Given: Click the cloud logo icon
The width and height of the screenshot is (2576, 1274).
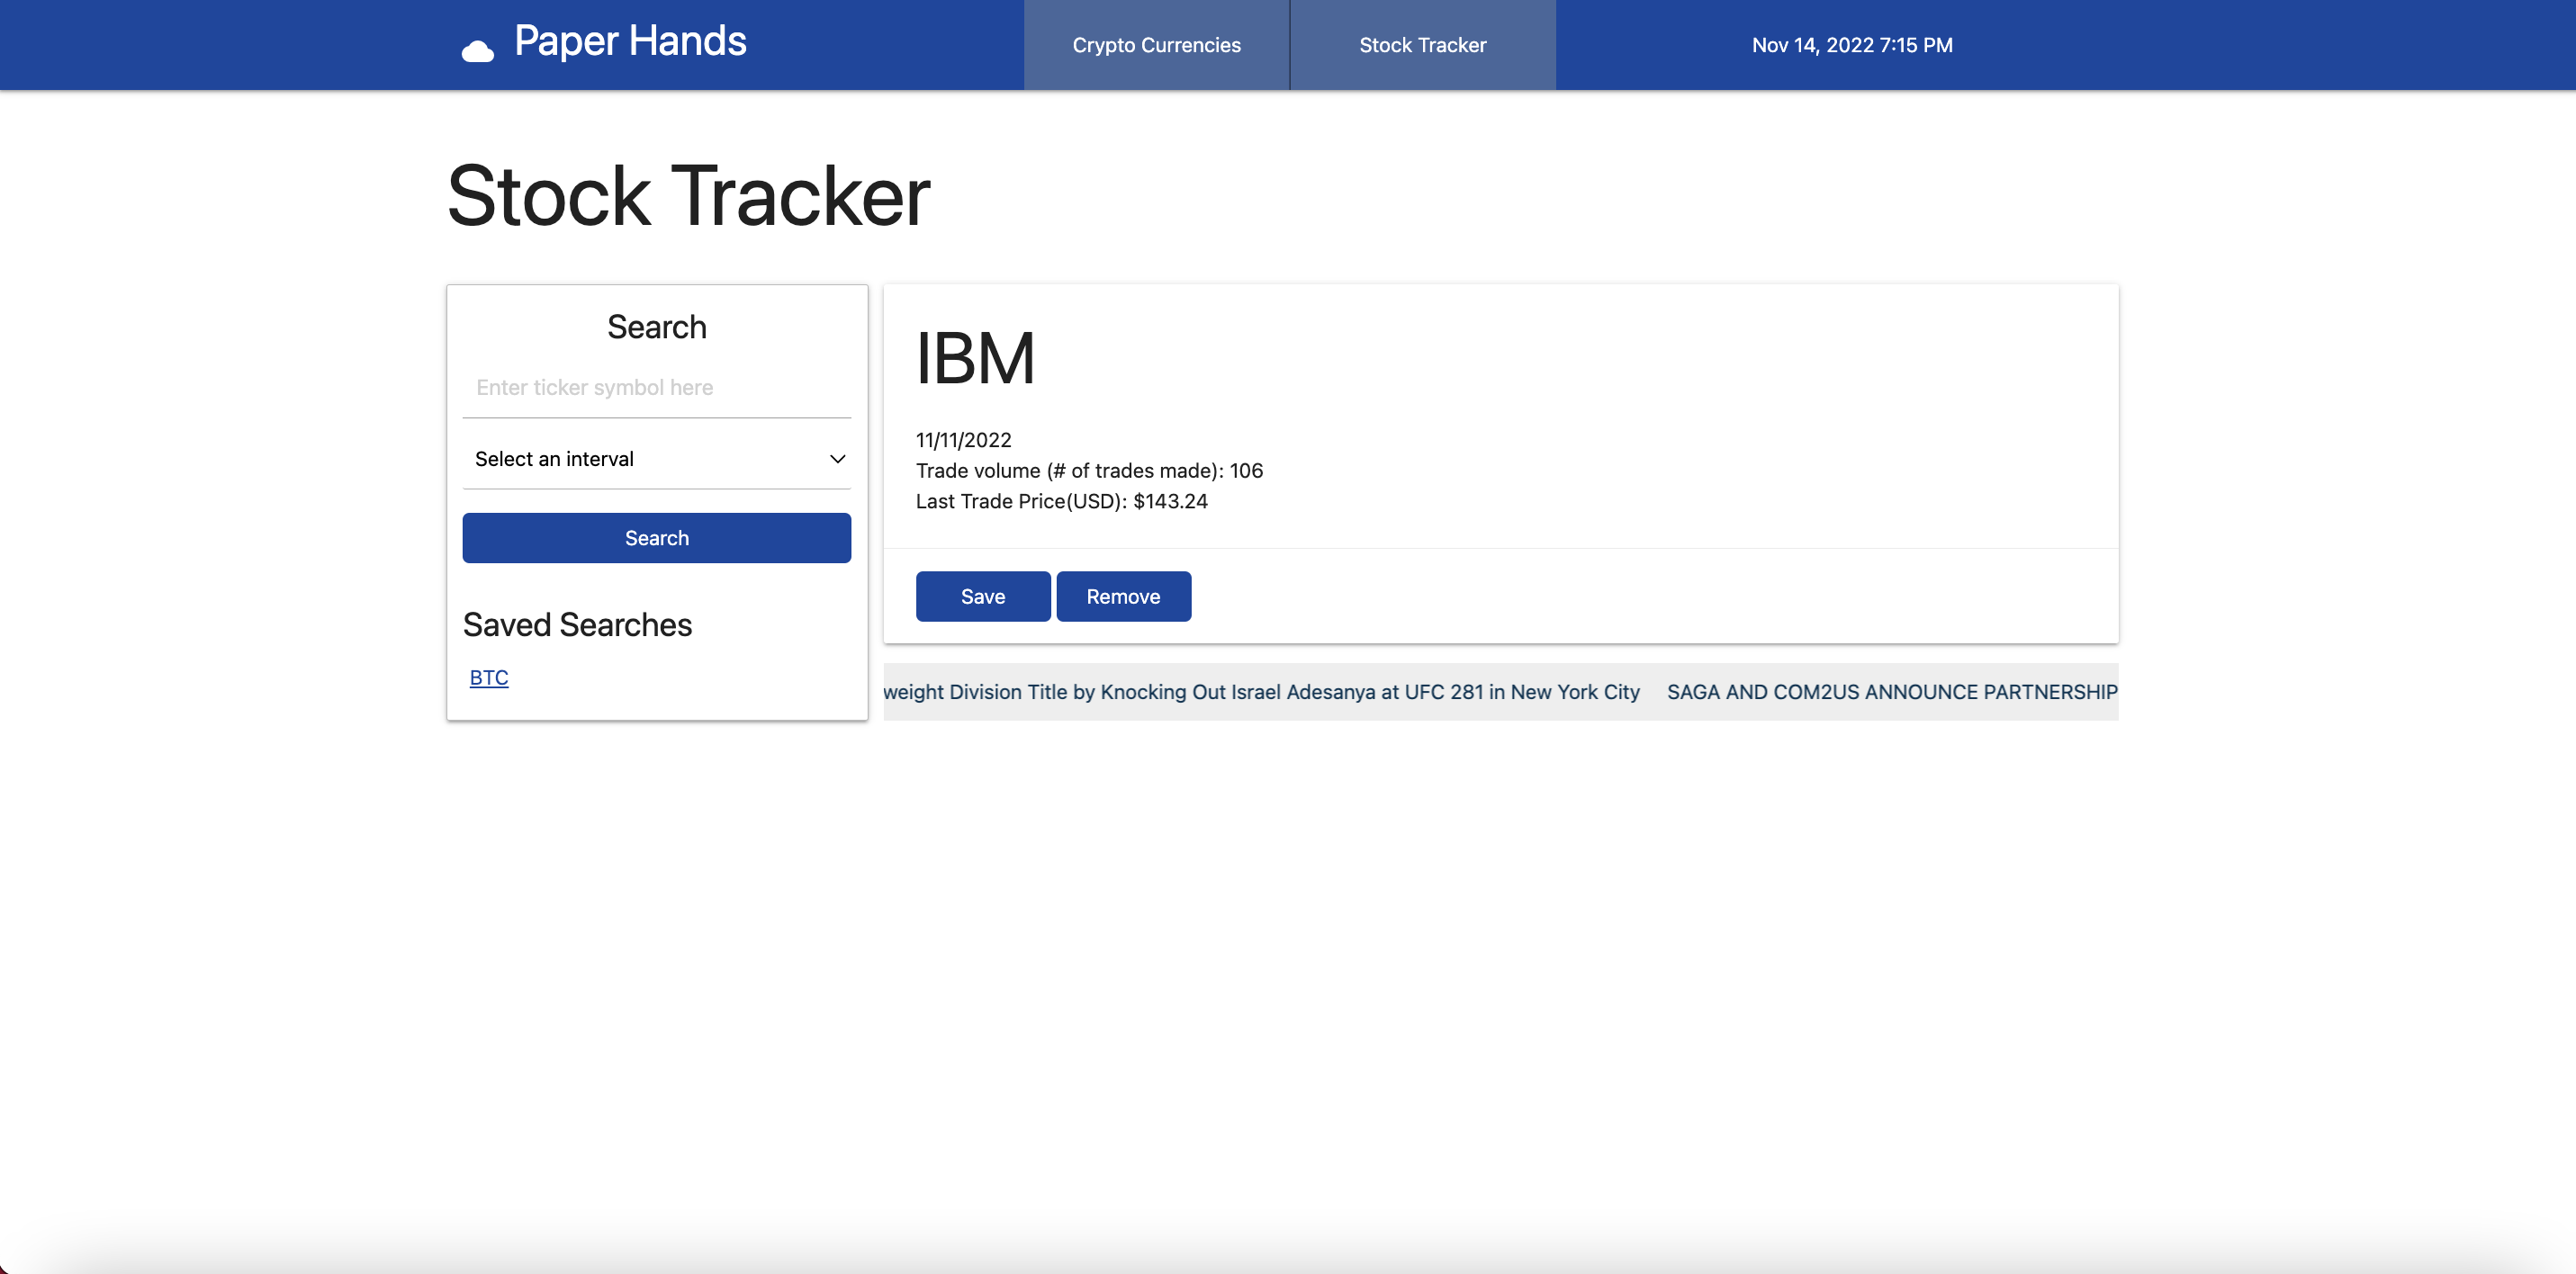Looking at the screenshot, I should pyautogui.click(x=477, y=50).
